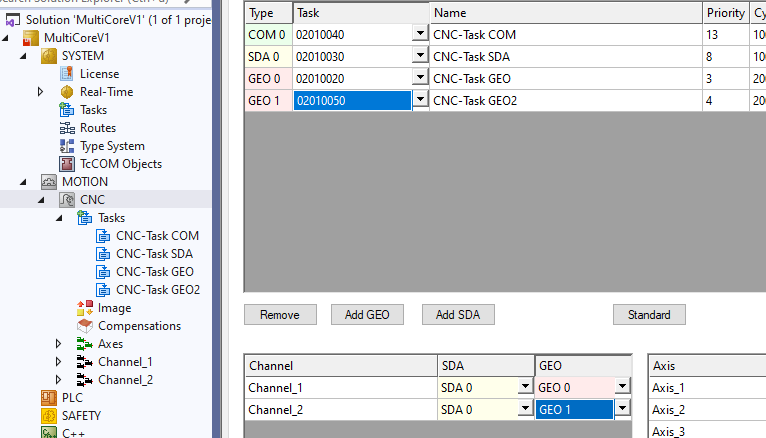766x438 pixels.
Task: Select CNC-Task GEO2 in the tree
Action: [158, 290]
